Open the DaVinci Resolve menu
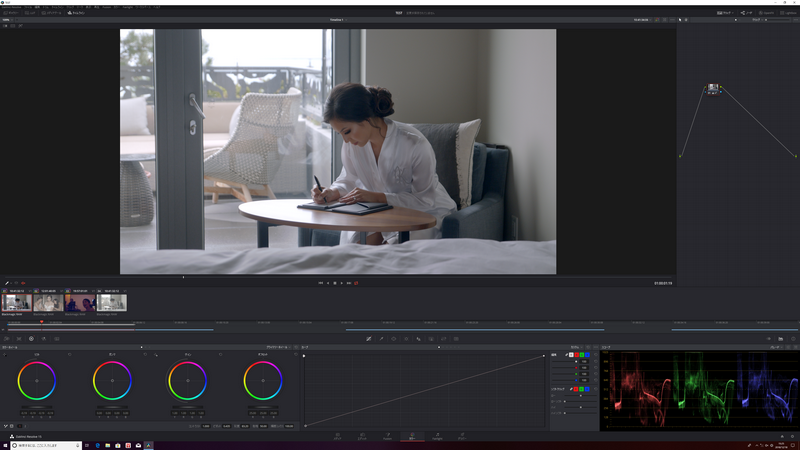Viewport: 800px width, 450px height. [12, 7]
